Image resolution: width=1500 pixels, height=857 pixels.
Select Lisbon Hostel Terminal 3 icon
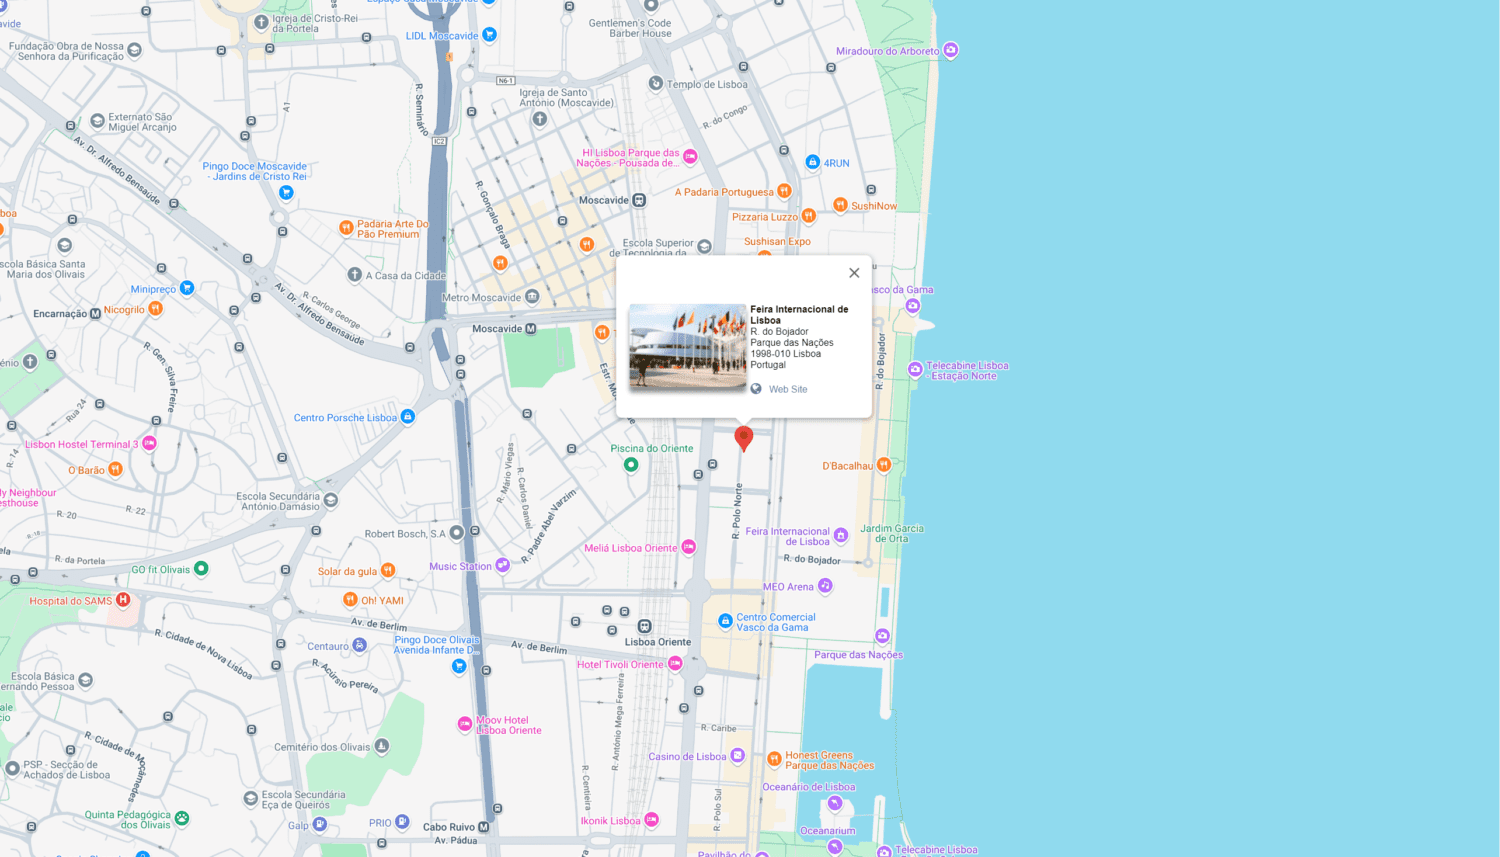pyautogui.click(x=149, y=443)
